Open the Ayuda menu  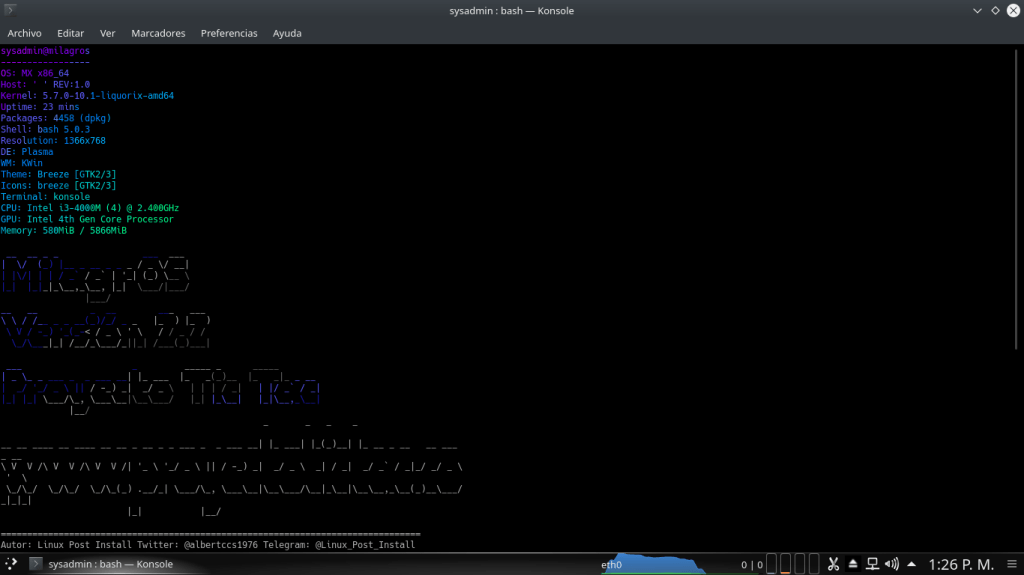pos(287,33)
